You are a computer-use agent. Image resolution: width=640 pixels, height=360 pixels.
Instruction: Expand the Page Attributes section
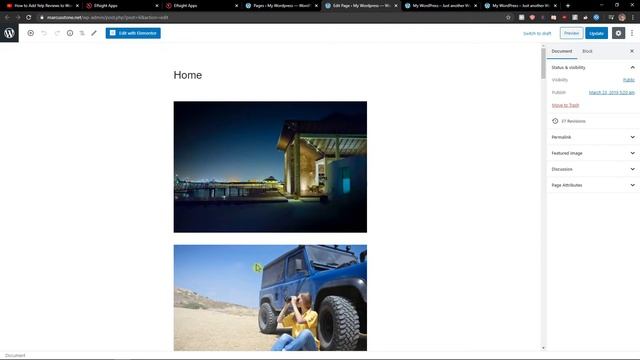pos(593,185)
